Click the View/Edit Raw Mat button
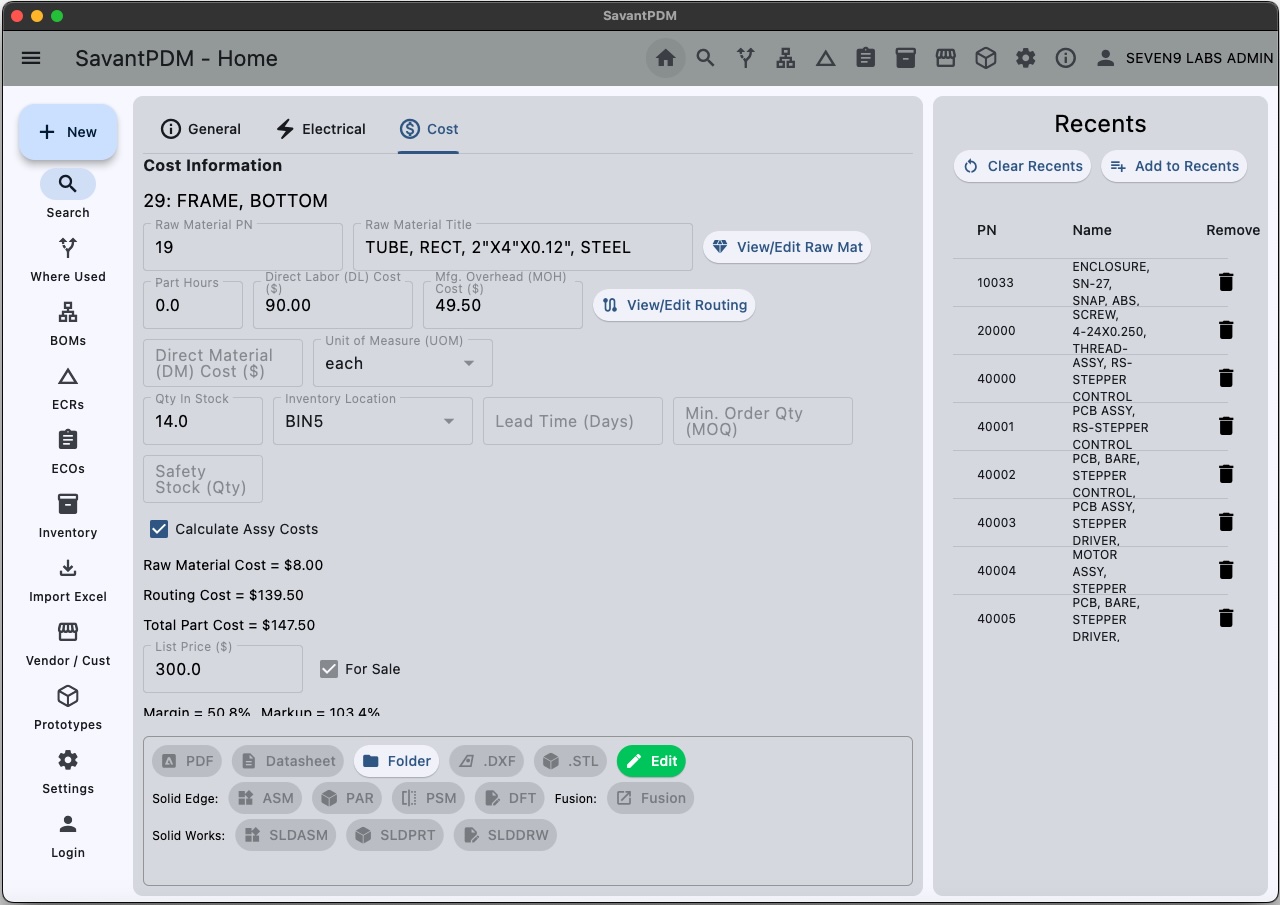Screen dimensions: 1280x905 point(786,247)
